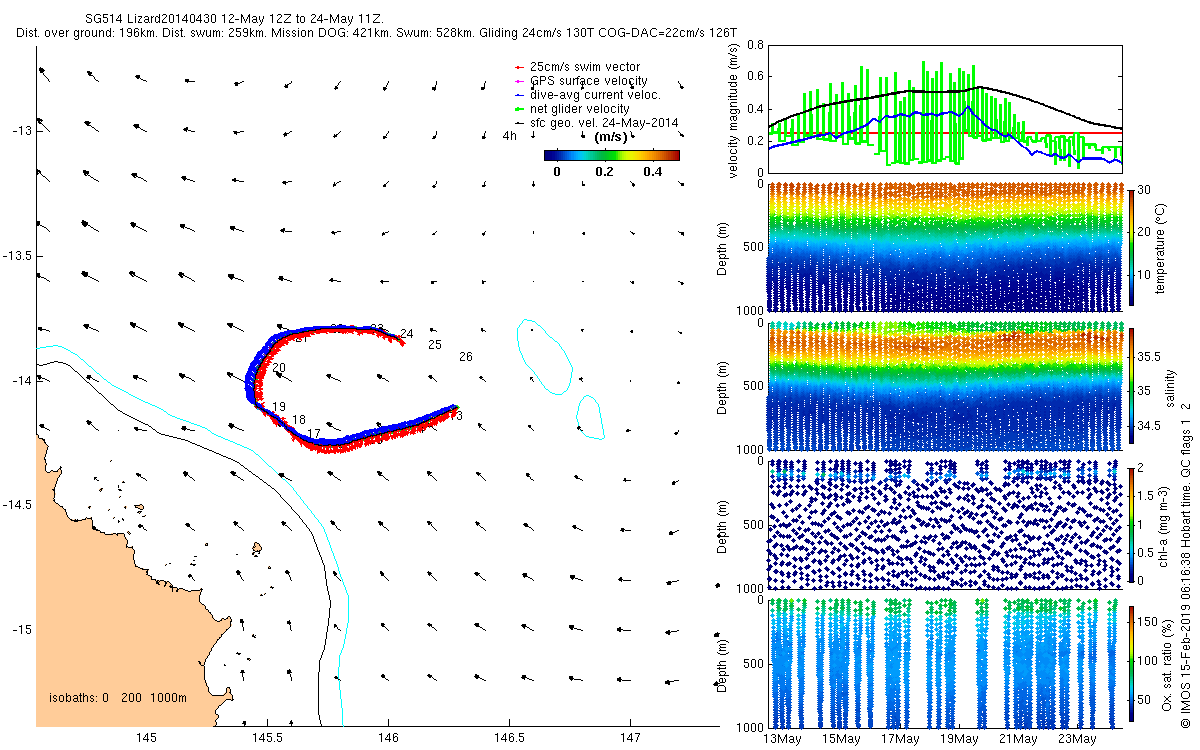The image size is (1200, 750).
Task: Click the '35.5' salinity colorbar tick
Action: 1152,356
